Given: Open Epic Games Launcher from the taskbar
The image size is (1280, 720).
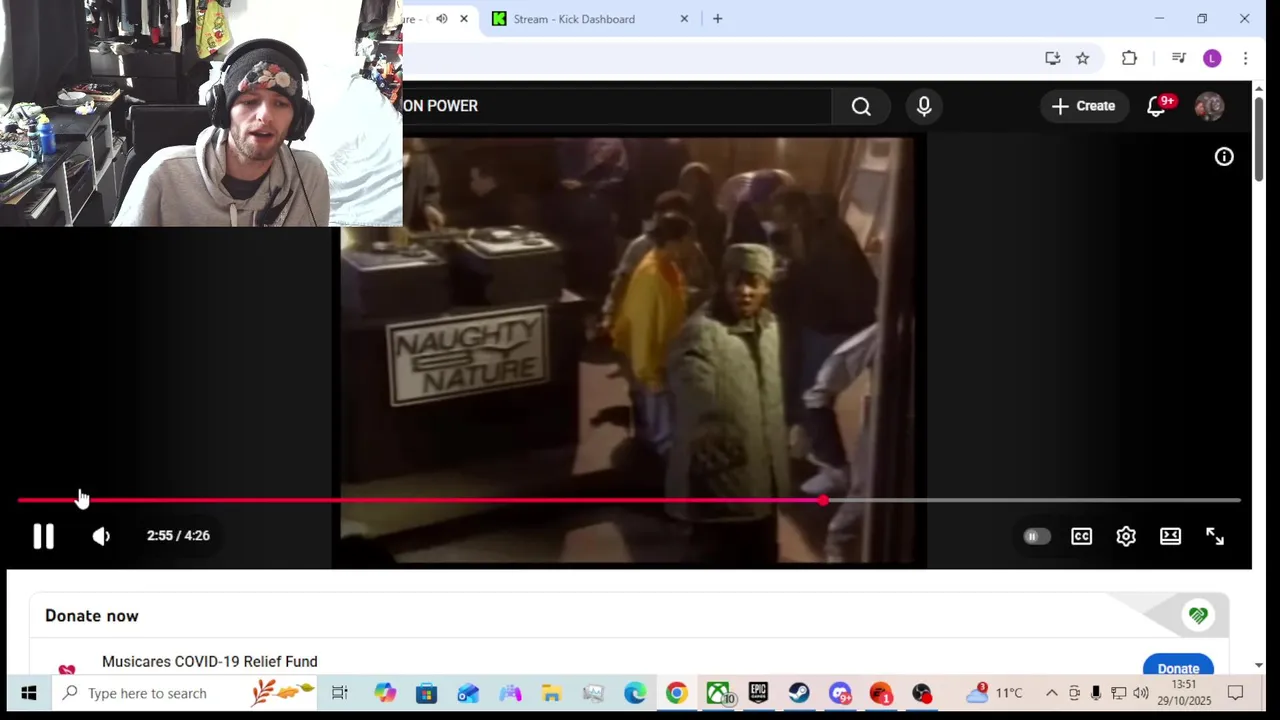Looking at the screenshot, I should click(758, 693).
